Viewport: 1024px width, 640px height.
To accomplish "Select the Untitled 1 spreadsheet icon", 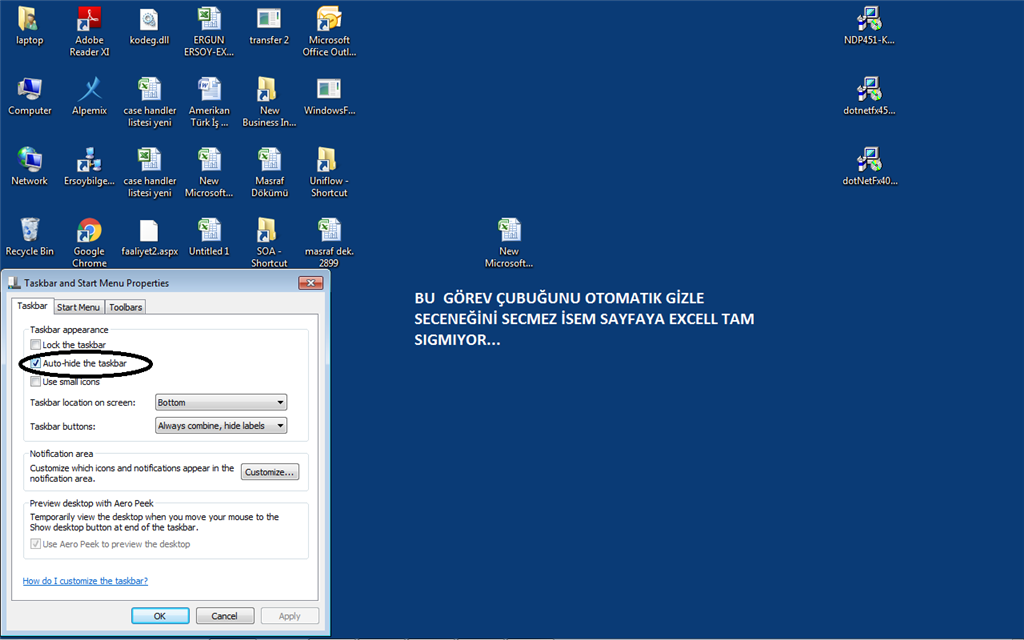I will (x=209, y=231).
